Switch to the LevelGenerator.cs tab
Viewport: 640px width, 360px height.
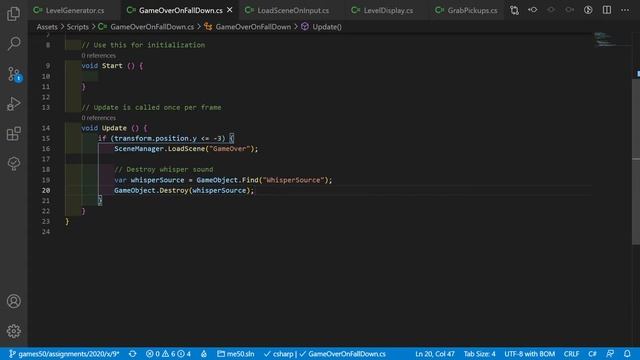pos(75,10)
